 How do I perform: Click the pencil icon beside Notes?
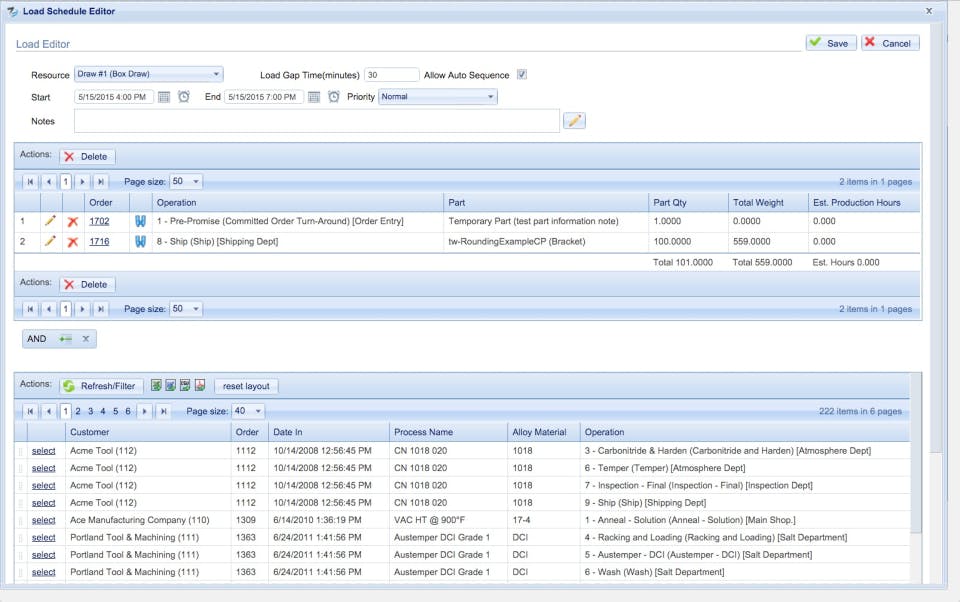(x=574, y=121)
